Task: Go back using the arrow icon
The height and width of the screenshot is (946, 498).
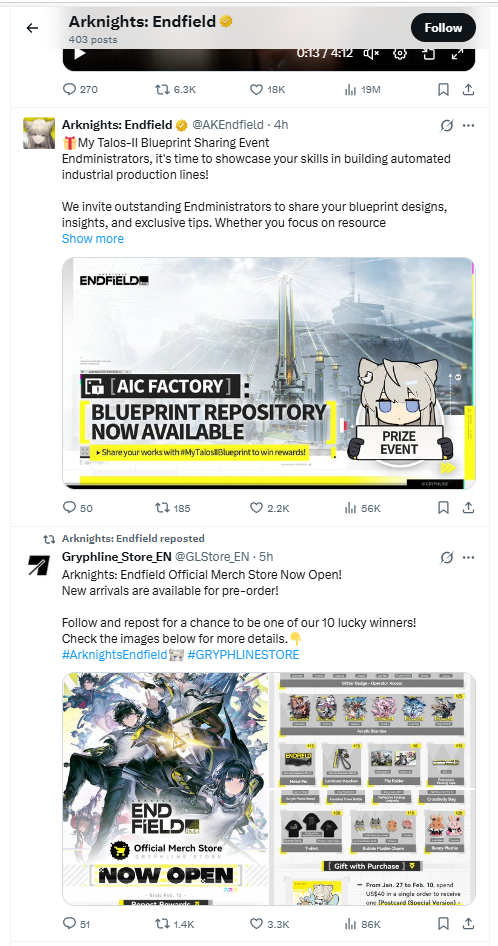Action: 32,28
